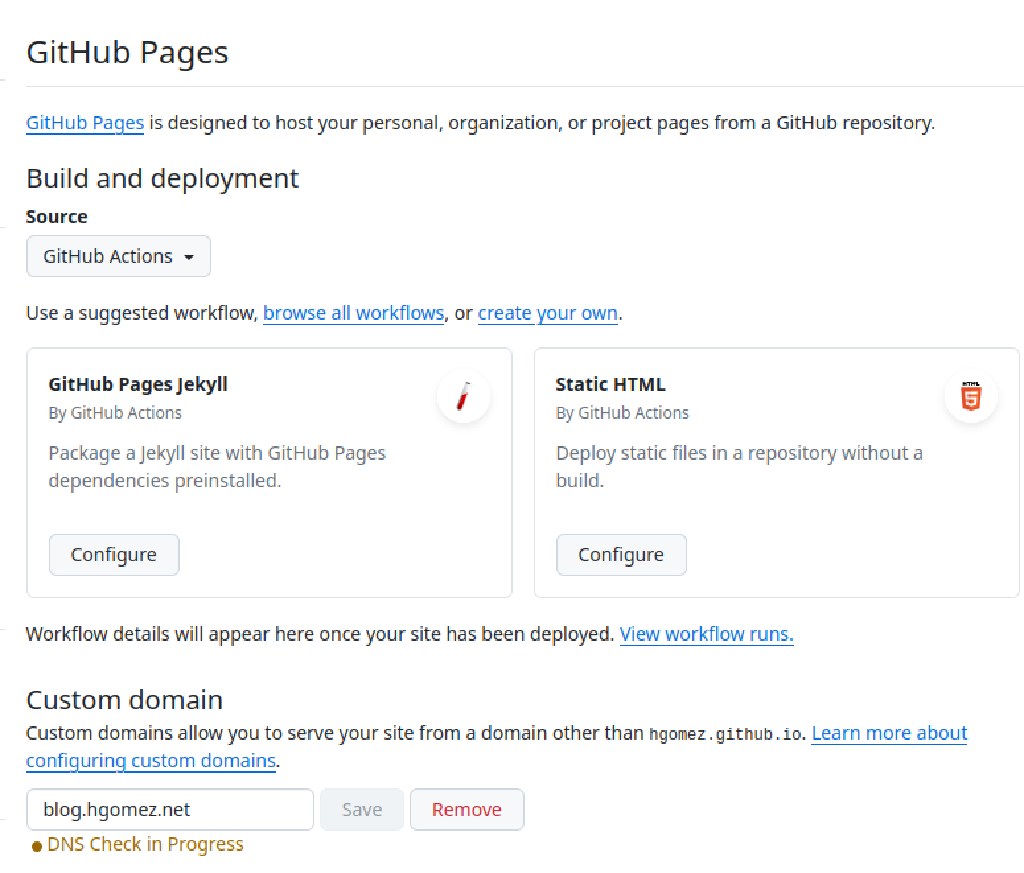Click the DNS check status dot icon
The image size is (1024, 873).
37,846
